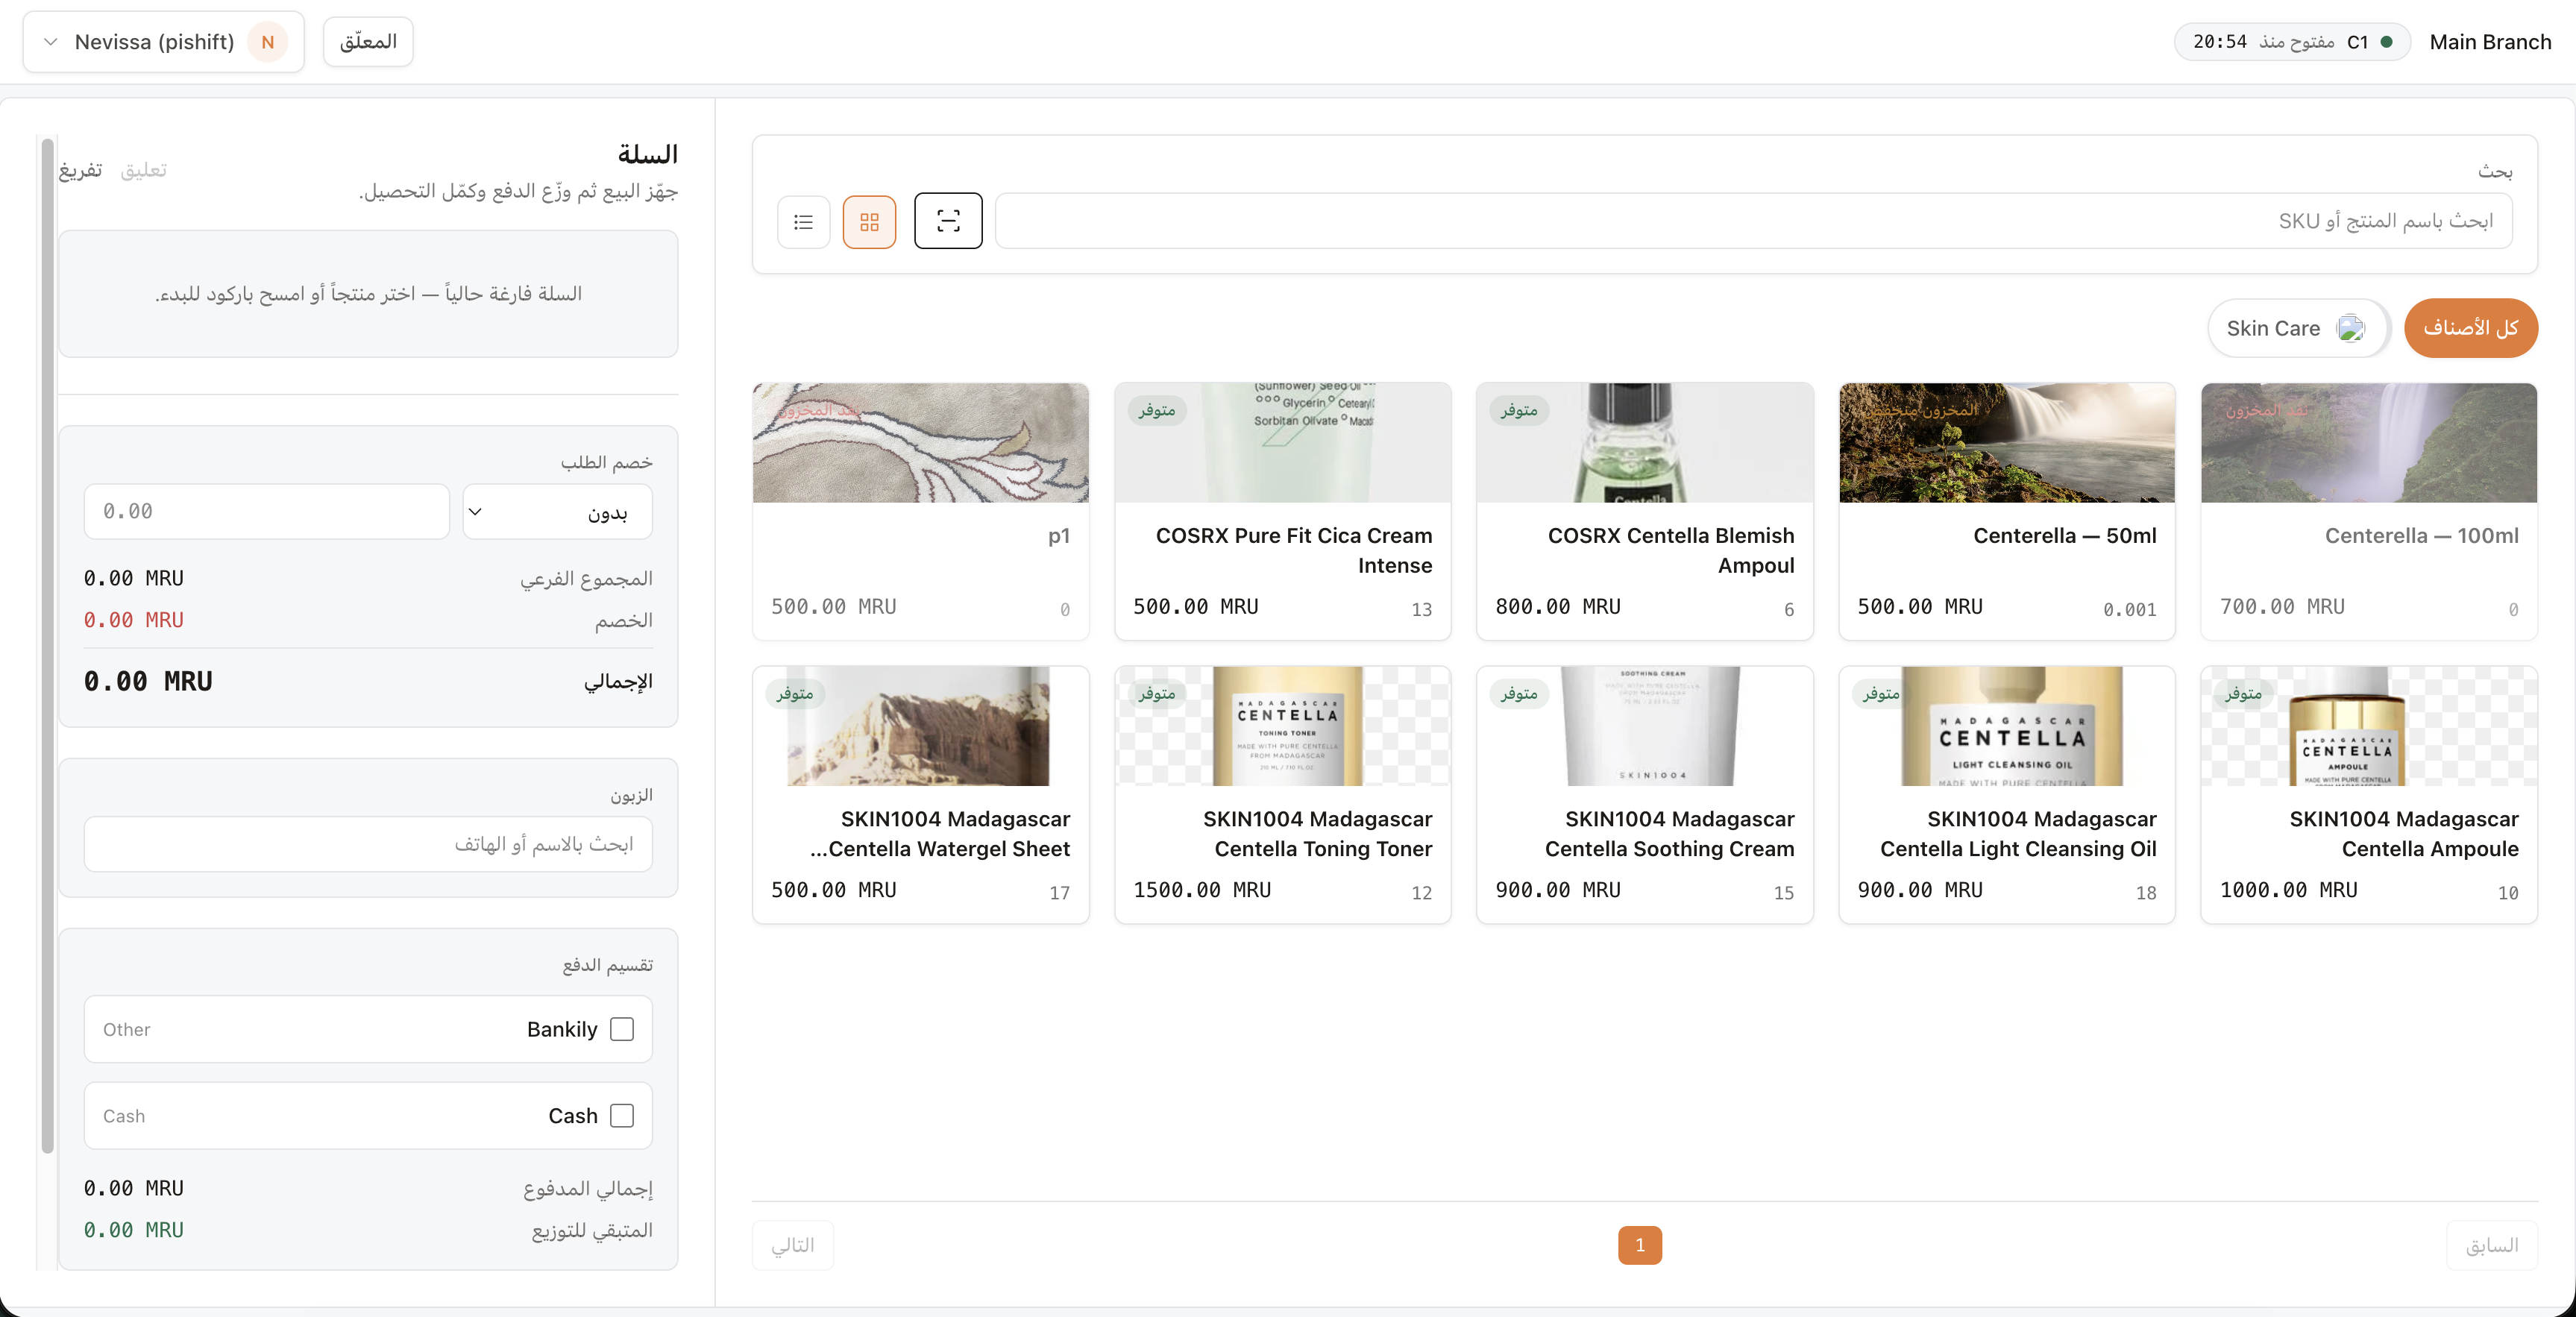The height and width of the screenshot is (1317, 2576).
Task: Click the المتبقي للتوزيع remaining label
Action: tap(592, 1230)
